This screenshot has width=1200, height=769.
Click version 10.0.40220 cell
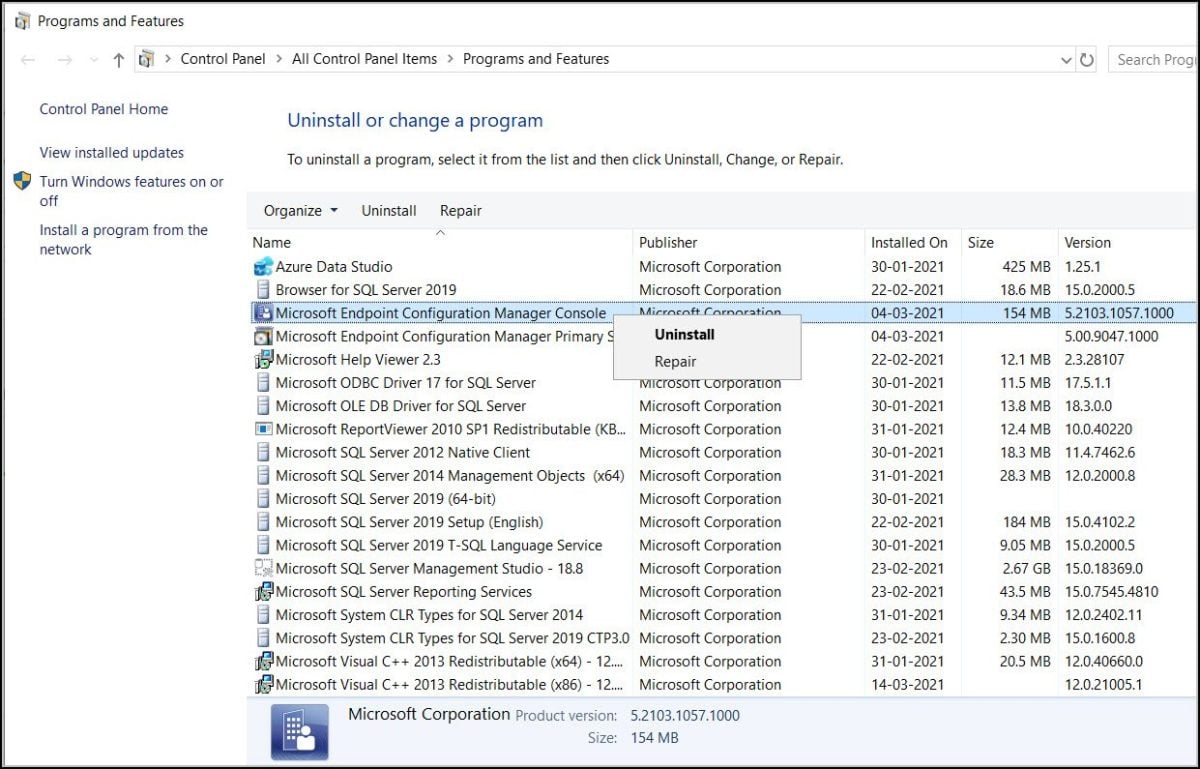1101,429
